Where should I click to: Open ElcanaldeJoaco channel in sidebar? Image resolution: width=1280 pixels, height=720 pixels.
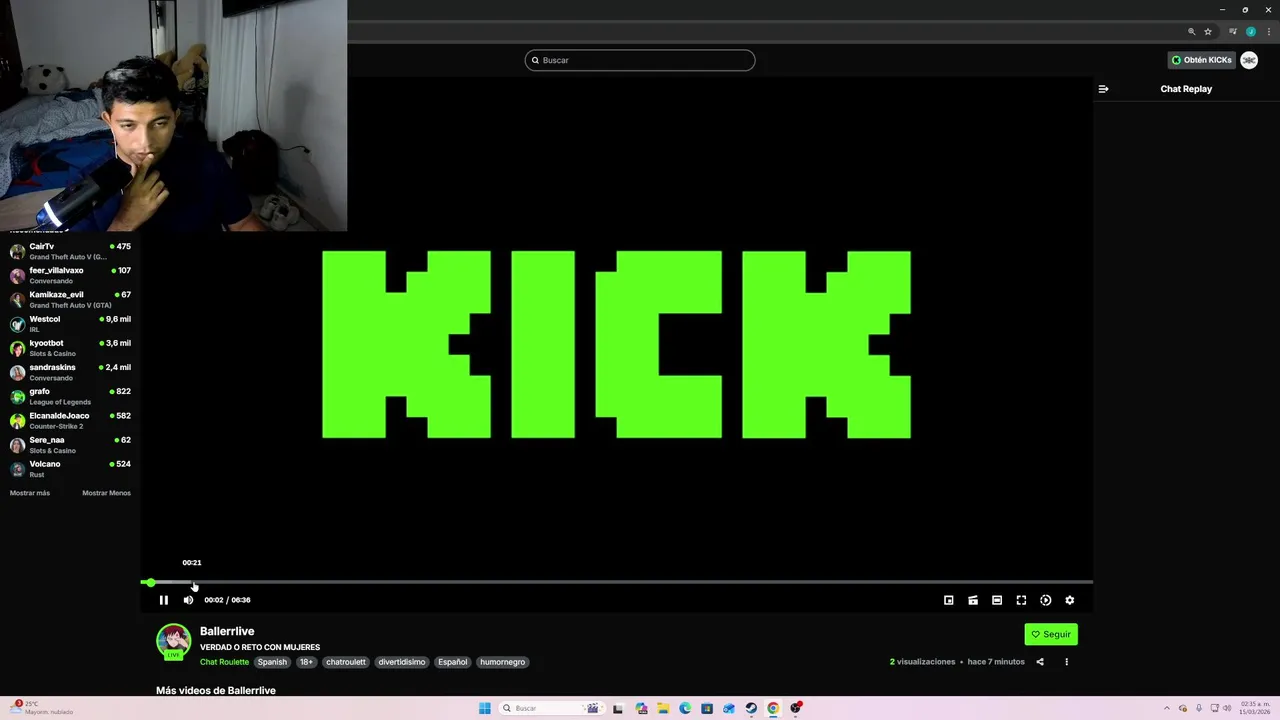pyautogui.click(x=70, y=420)
